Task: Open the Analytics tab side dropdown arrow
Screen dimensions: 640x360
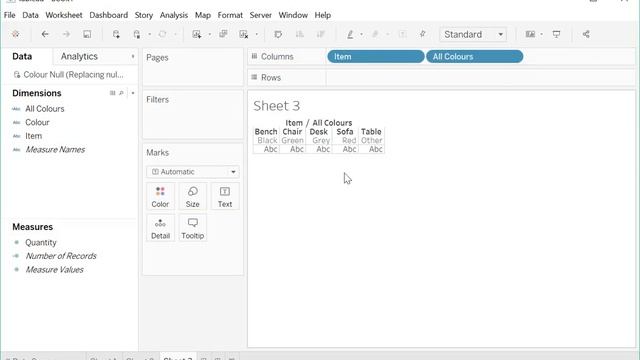Action: coord(133,56)
